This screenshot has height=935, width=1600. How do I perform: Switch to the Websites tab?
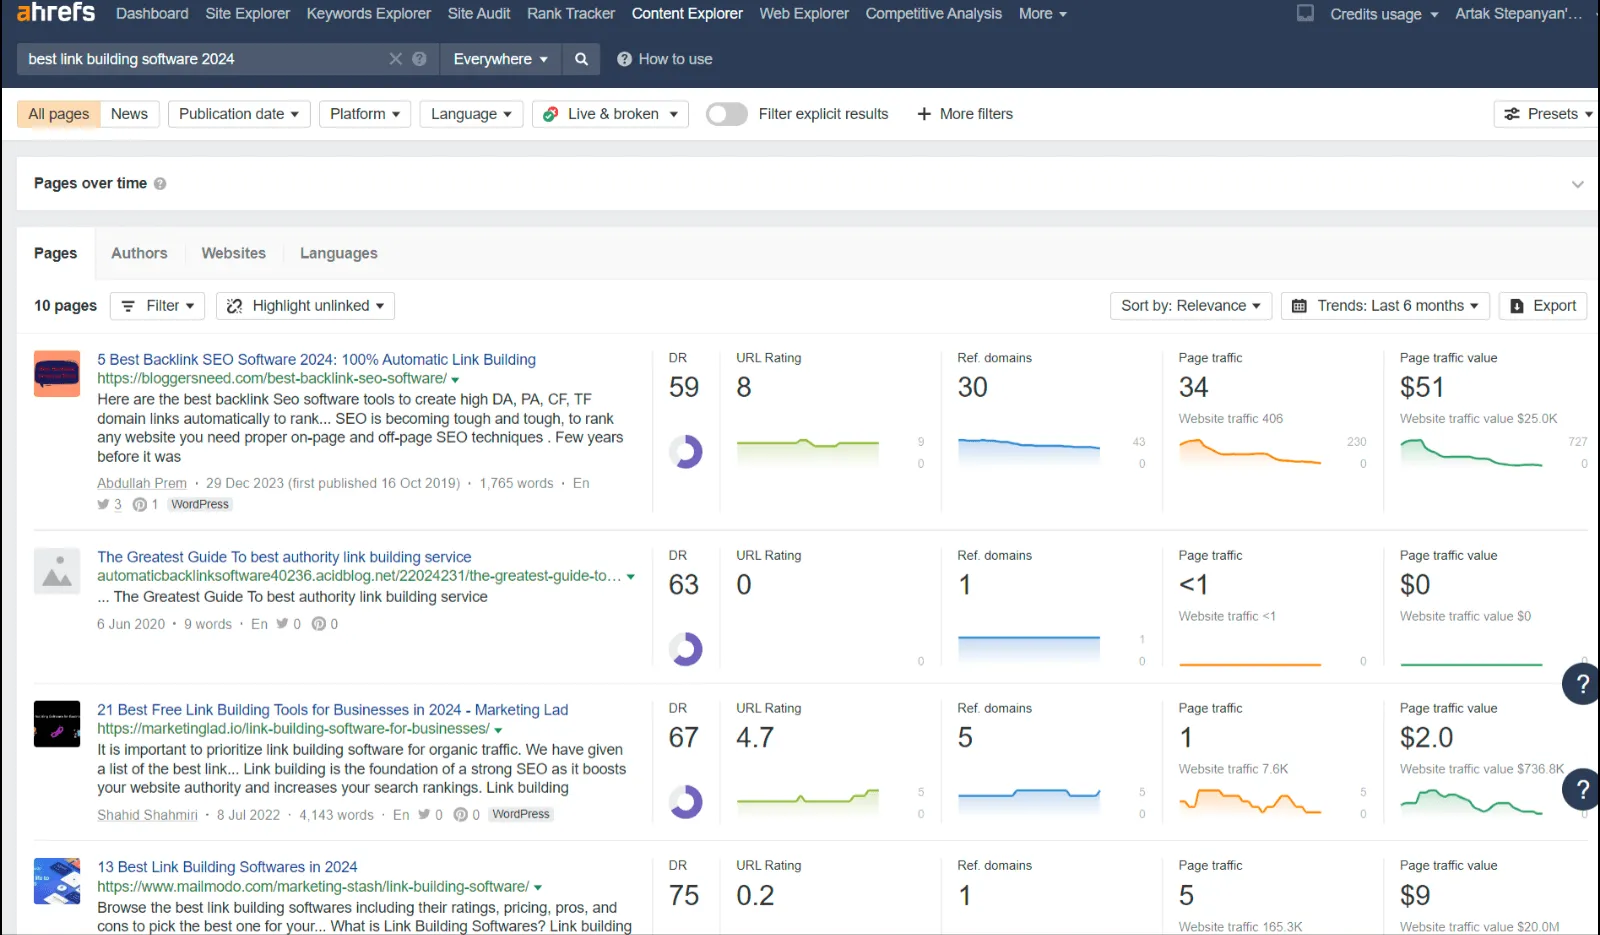point(233,253)
